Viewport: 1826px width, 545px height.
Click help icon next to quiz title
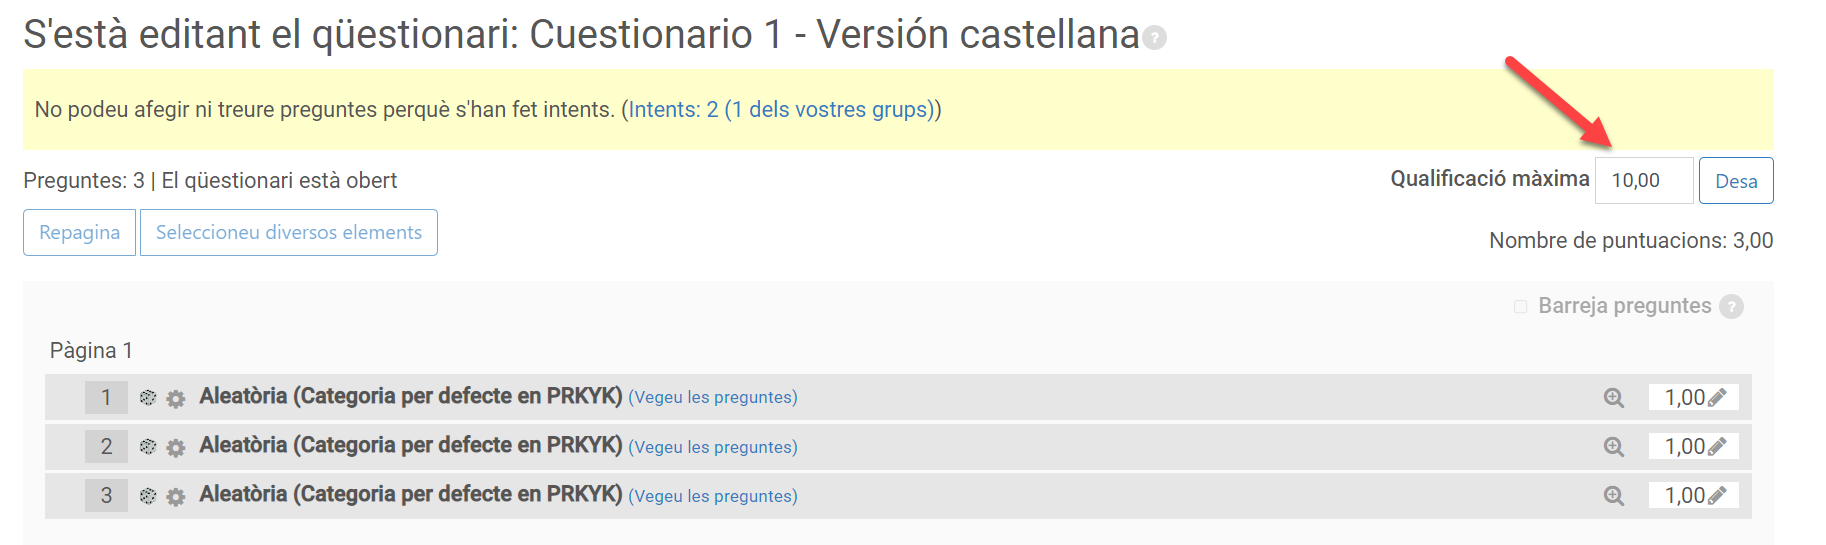point(1155,38)
